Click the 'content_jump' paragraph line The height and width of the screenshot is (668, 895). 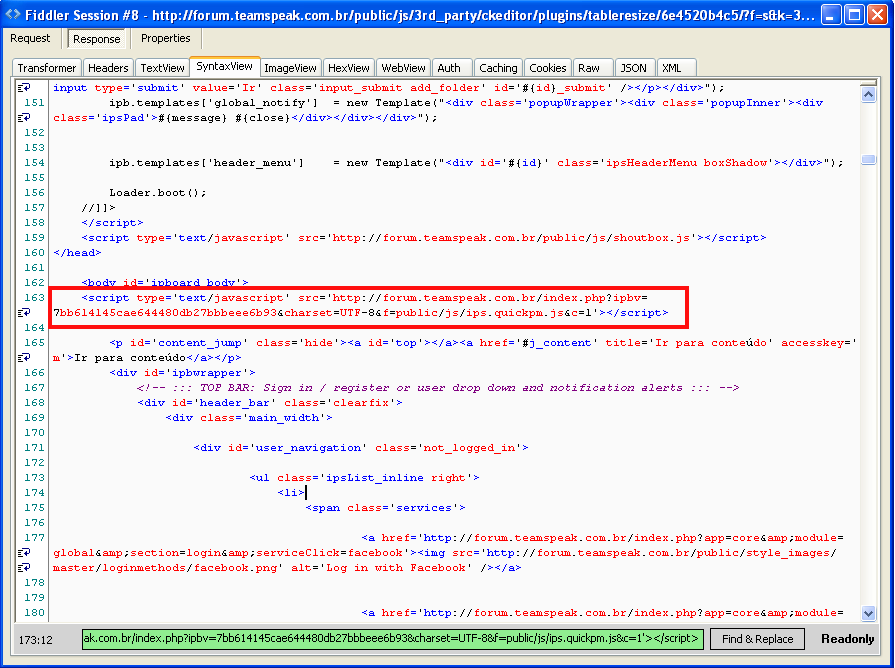[483, 343]
